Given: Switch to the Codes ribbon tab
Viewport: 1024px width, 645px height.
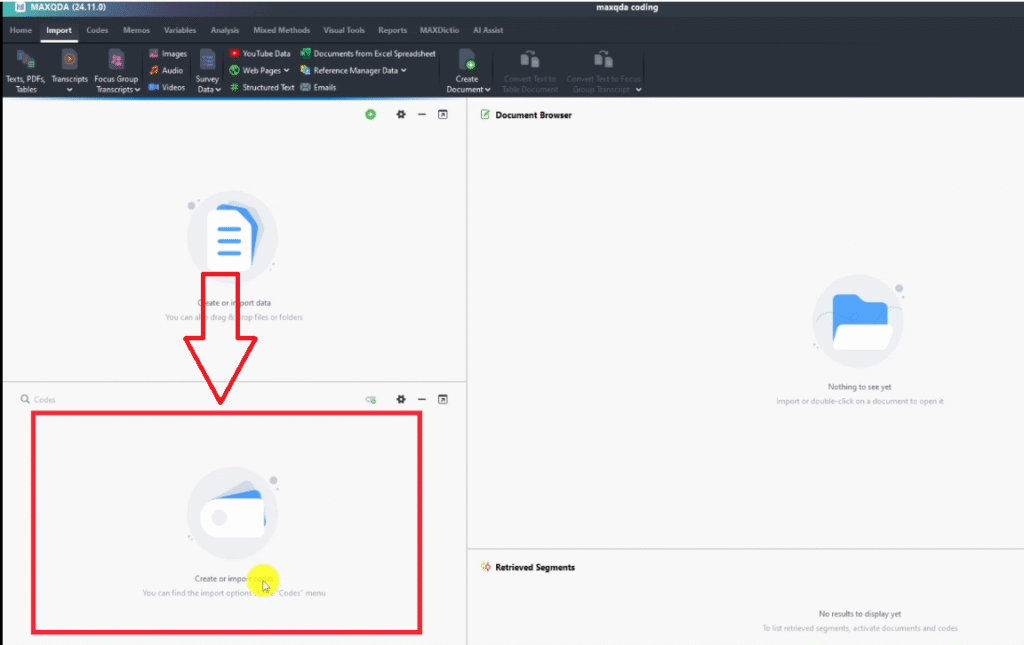Looking at the screenshot, I should [97, 30].
